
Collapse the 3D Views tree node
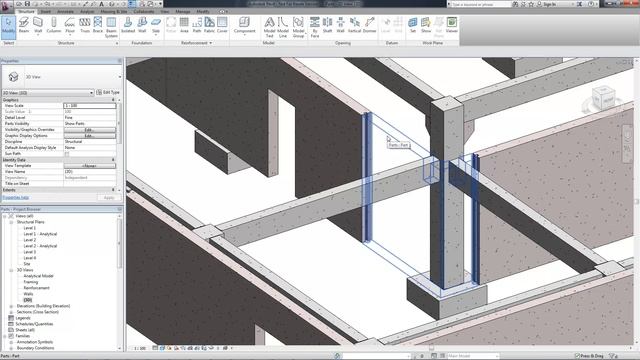(11, 270)
